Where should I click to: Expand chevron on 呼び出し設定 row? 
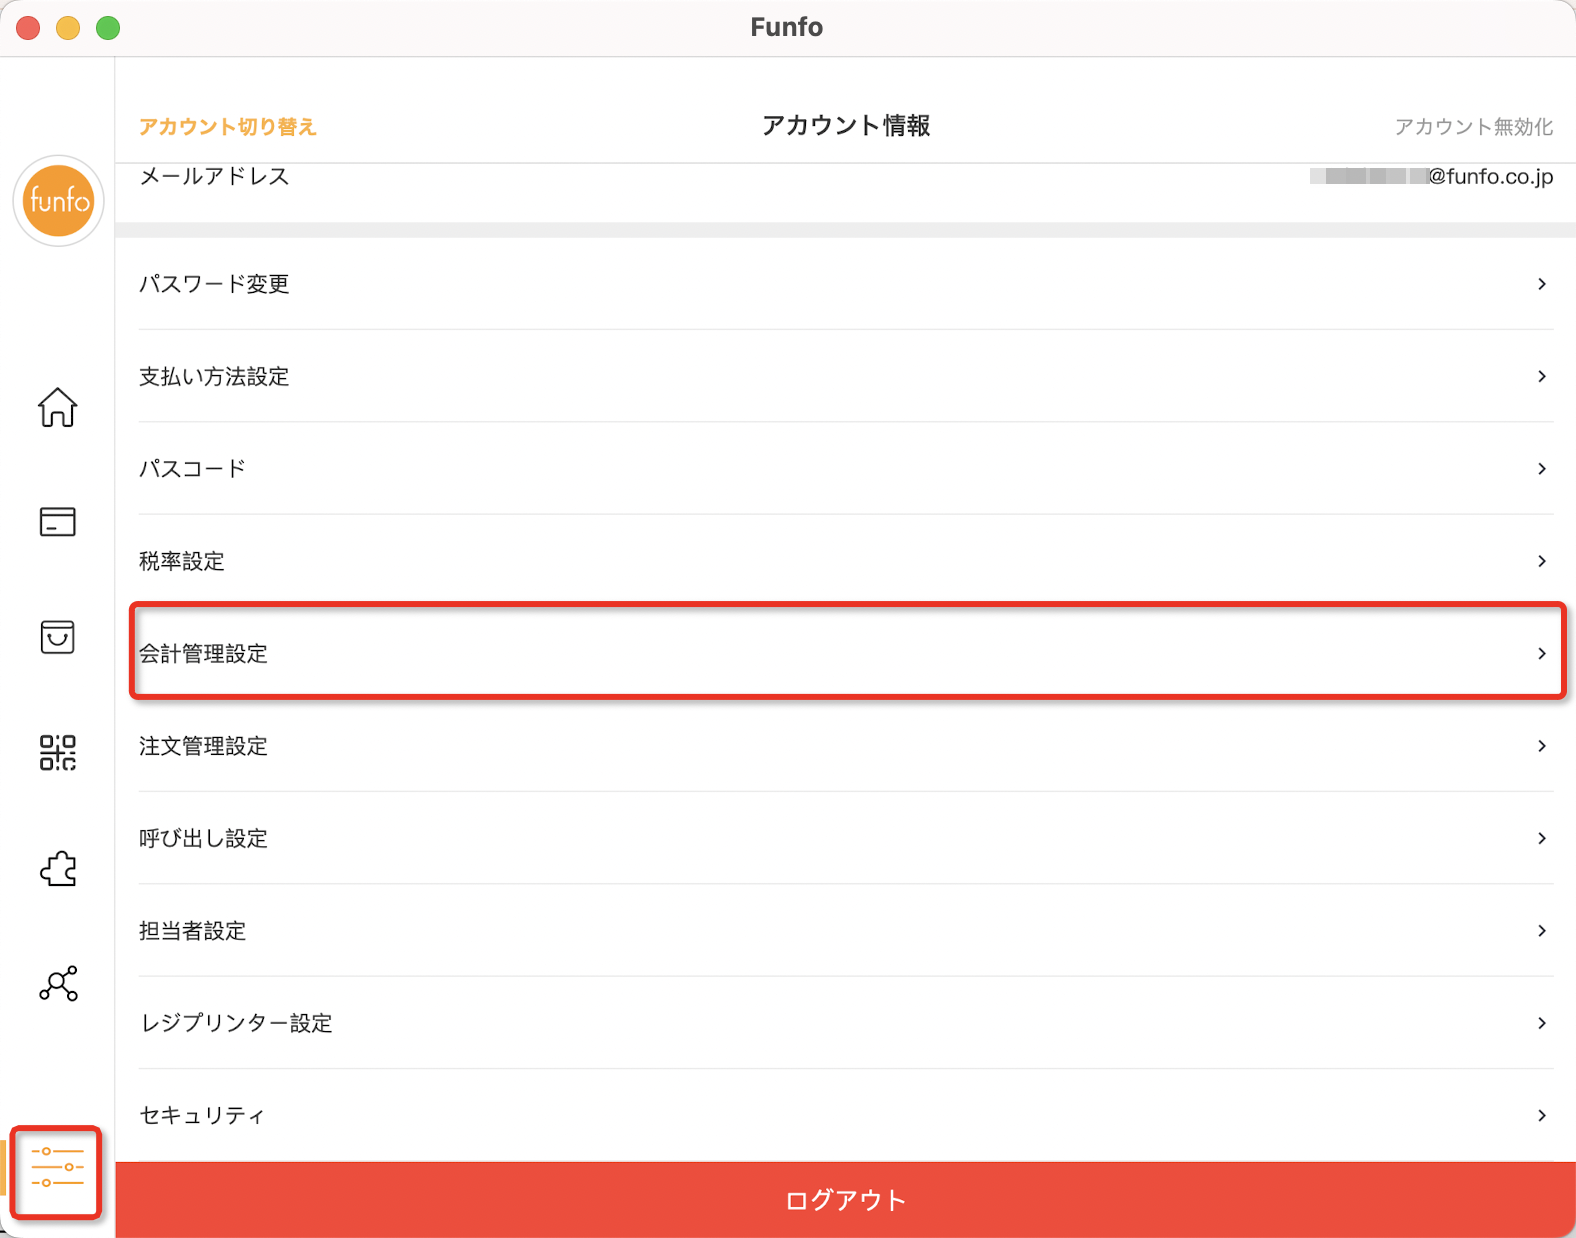coord(1542,838)
